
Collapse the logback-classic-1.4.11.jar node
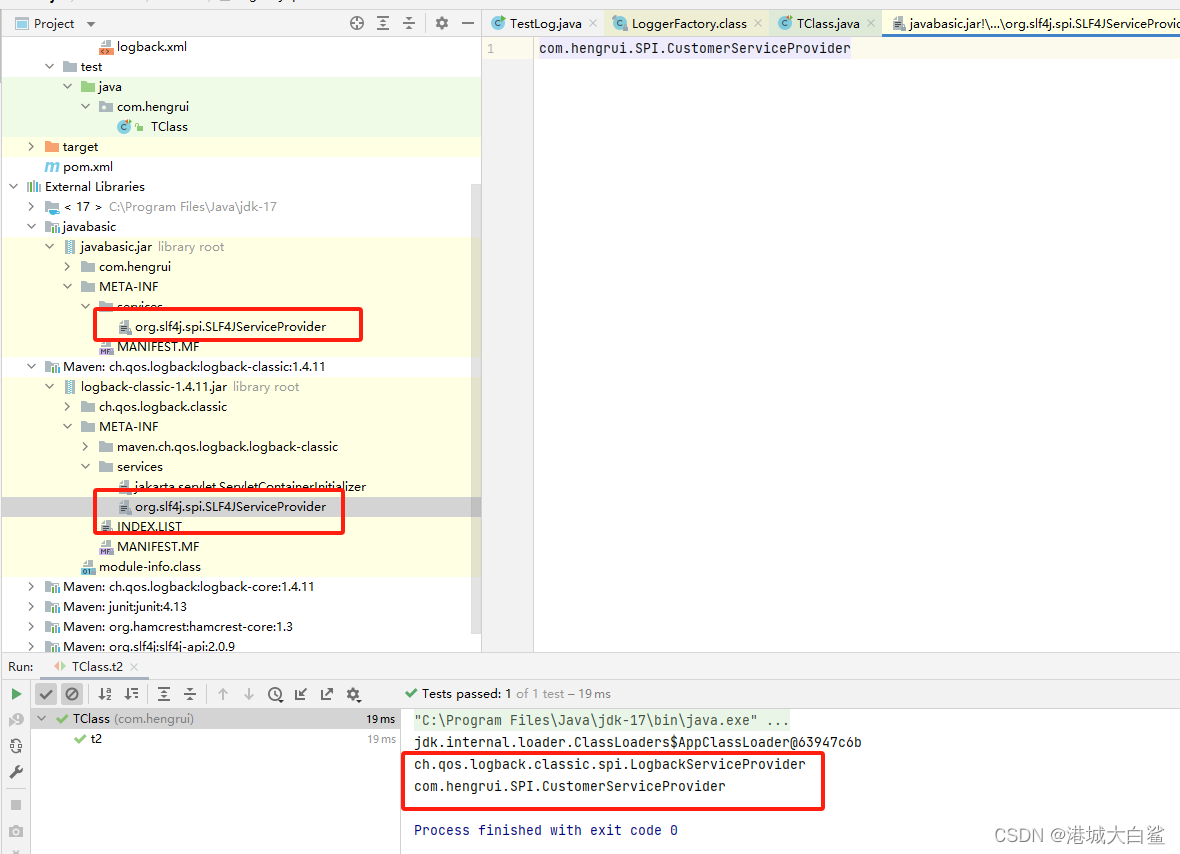point(49,386)
